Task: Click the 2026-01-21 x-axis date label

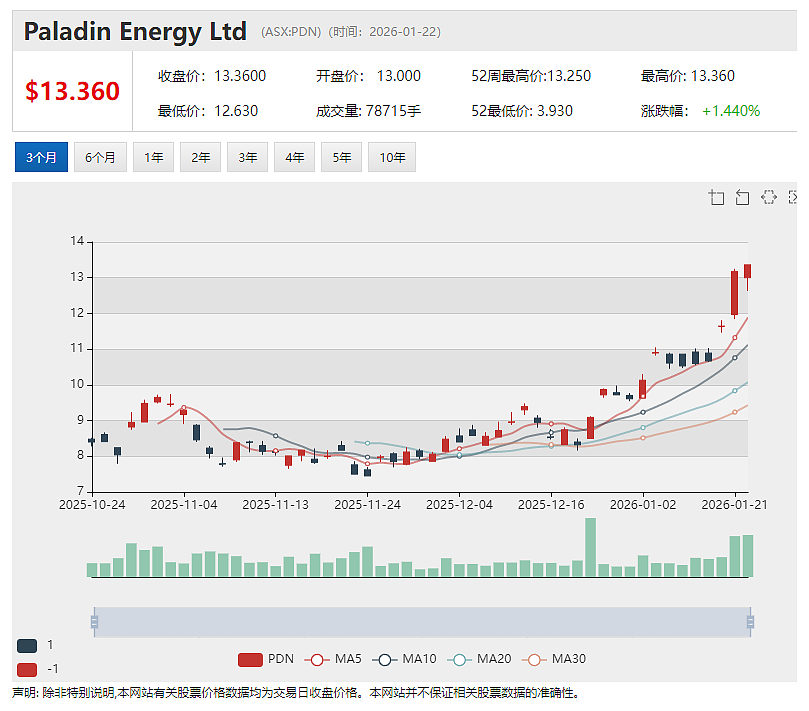Action: point(734,505)
